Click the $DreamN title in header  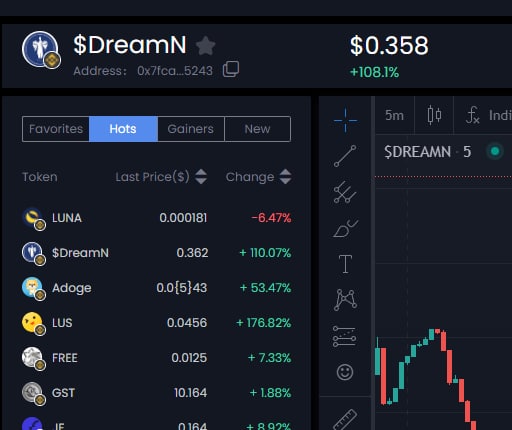tap(130, 45)
